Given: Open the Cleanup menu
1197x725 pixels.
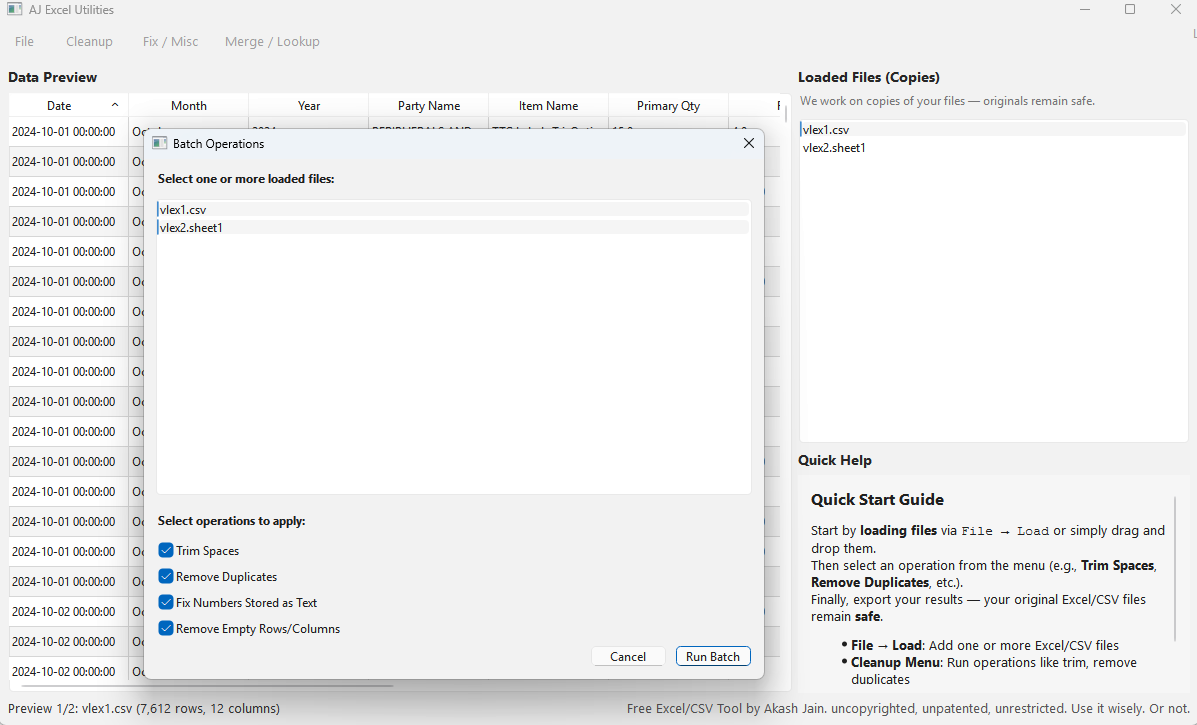Looking at the screenshot, I should coord(89,42).
